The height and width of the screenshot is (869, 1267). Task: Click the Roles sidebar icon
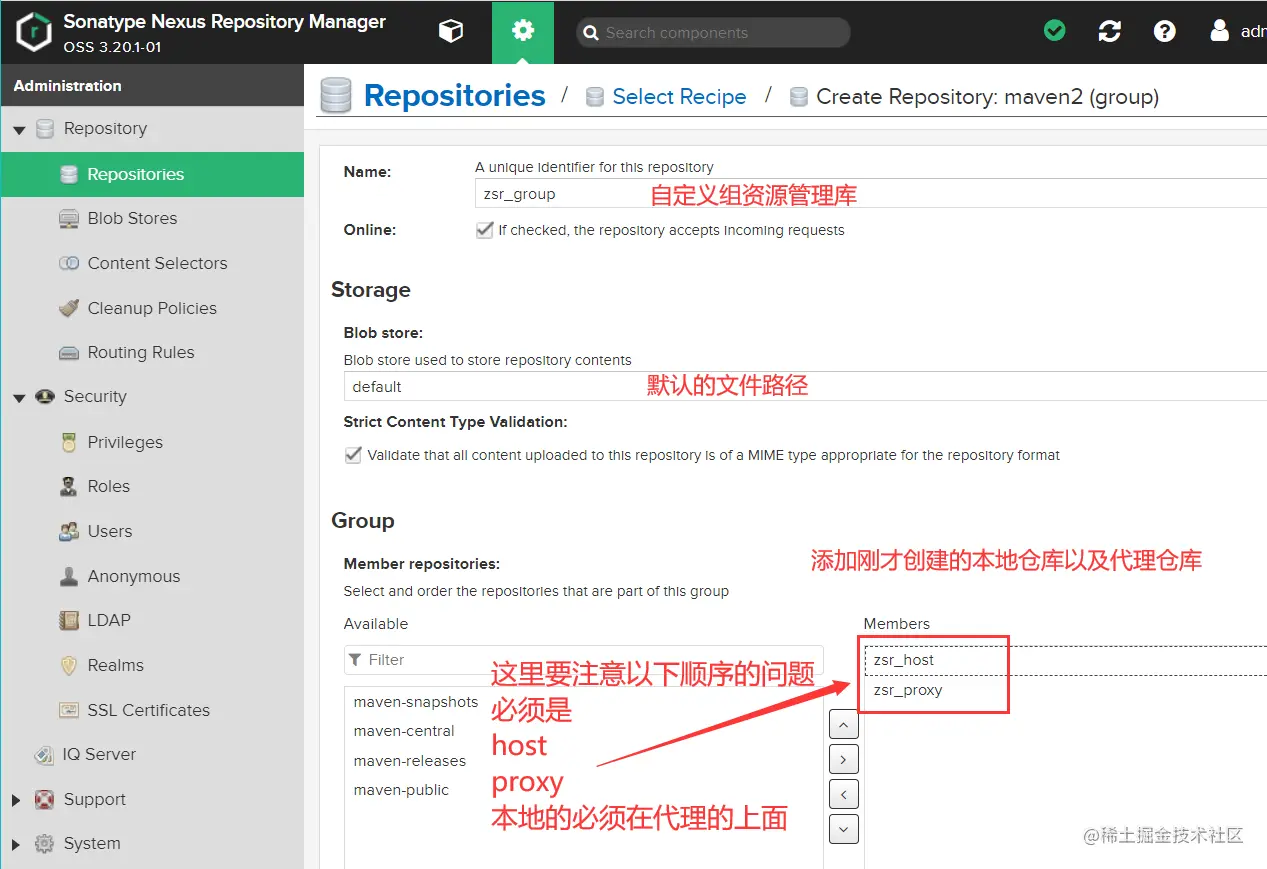pos(69,486)
